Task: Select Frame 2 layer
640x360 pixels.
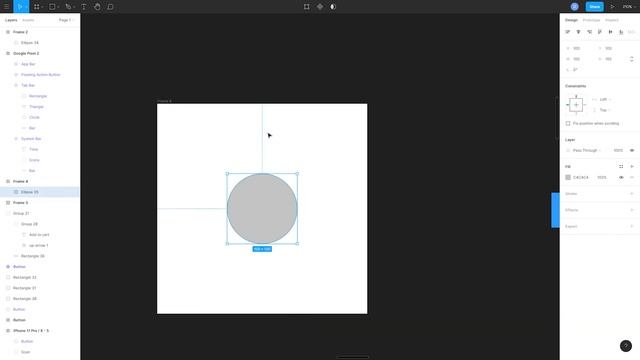Action: click(40, 32)
